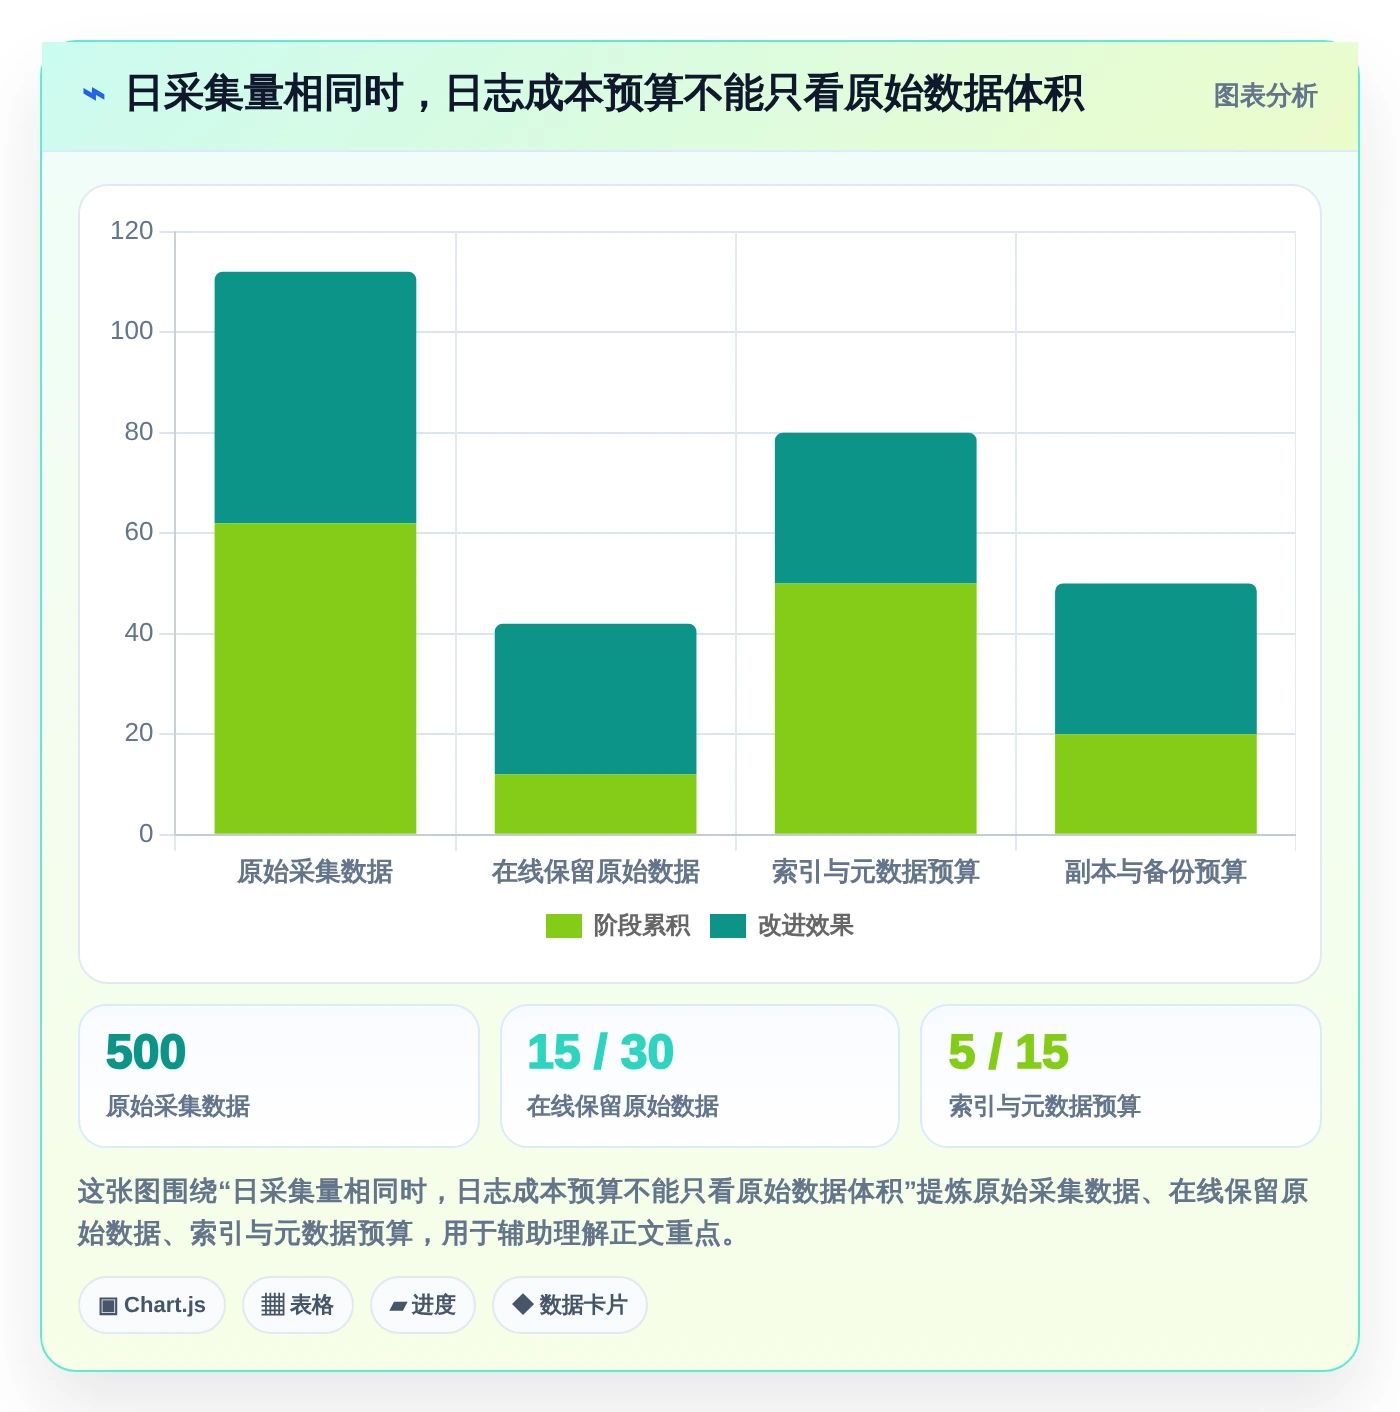Toggle the 阶段累积 legend color swatch
Screen dimensions: 1400x1412
[563, 926]
